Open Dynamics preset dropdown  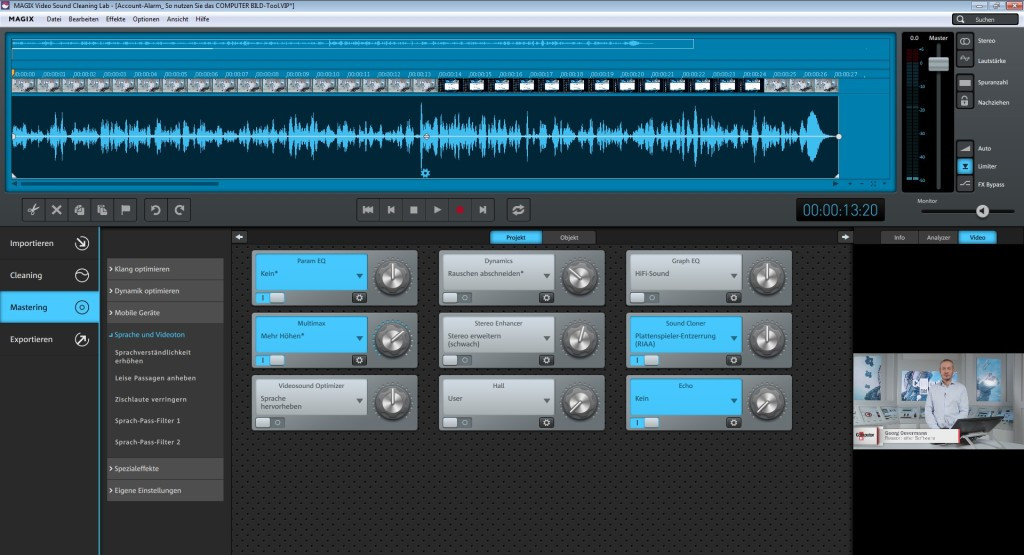click(547, 276)
